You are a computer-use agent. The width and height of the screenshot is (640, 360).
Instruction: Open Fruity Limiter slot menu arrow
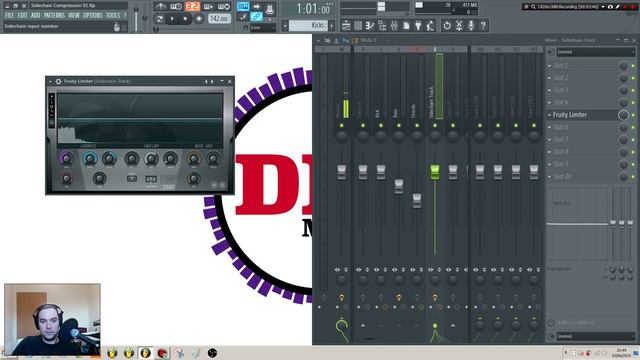click(549, 115)
